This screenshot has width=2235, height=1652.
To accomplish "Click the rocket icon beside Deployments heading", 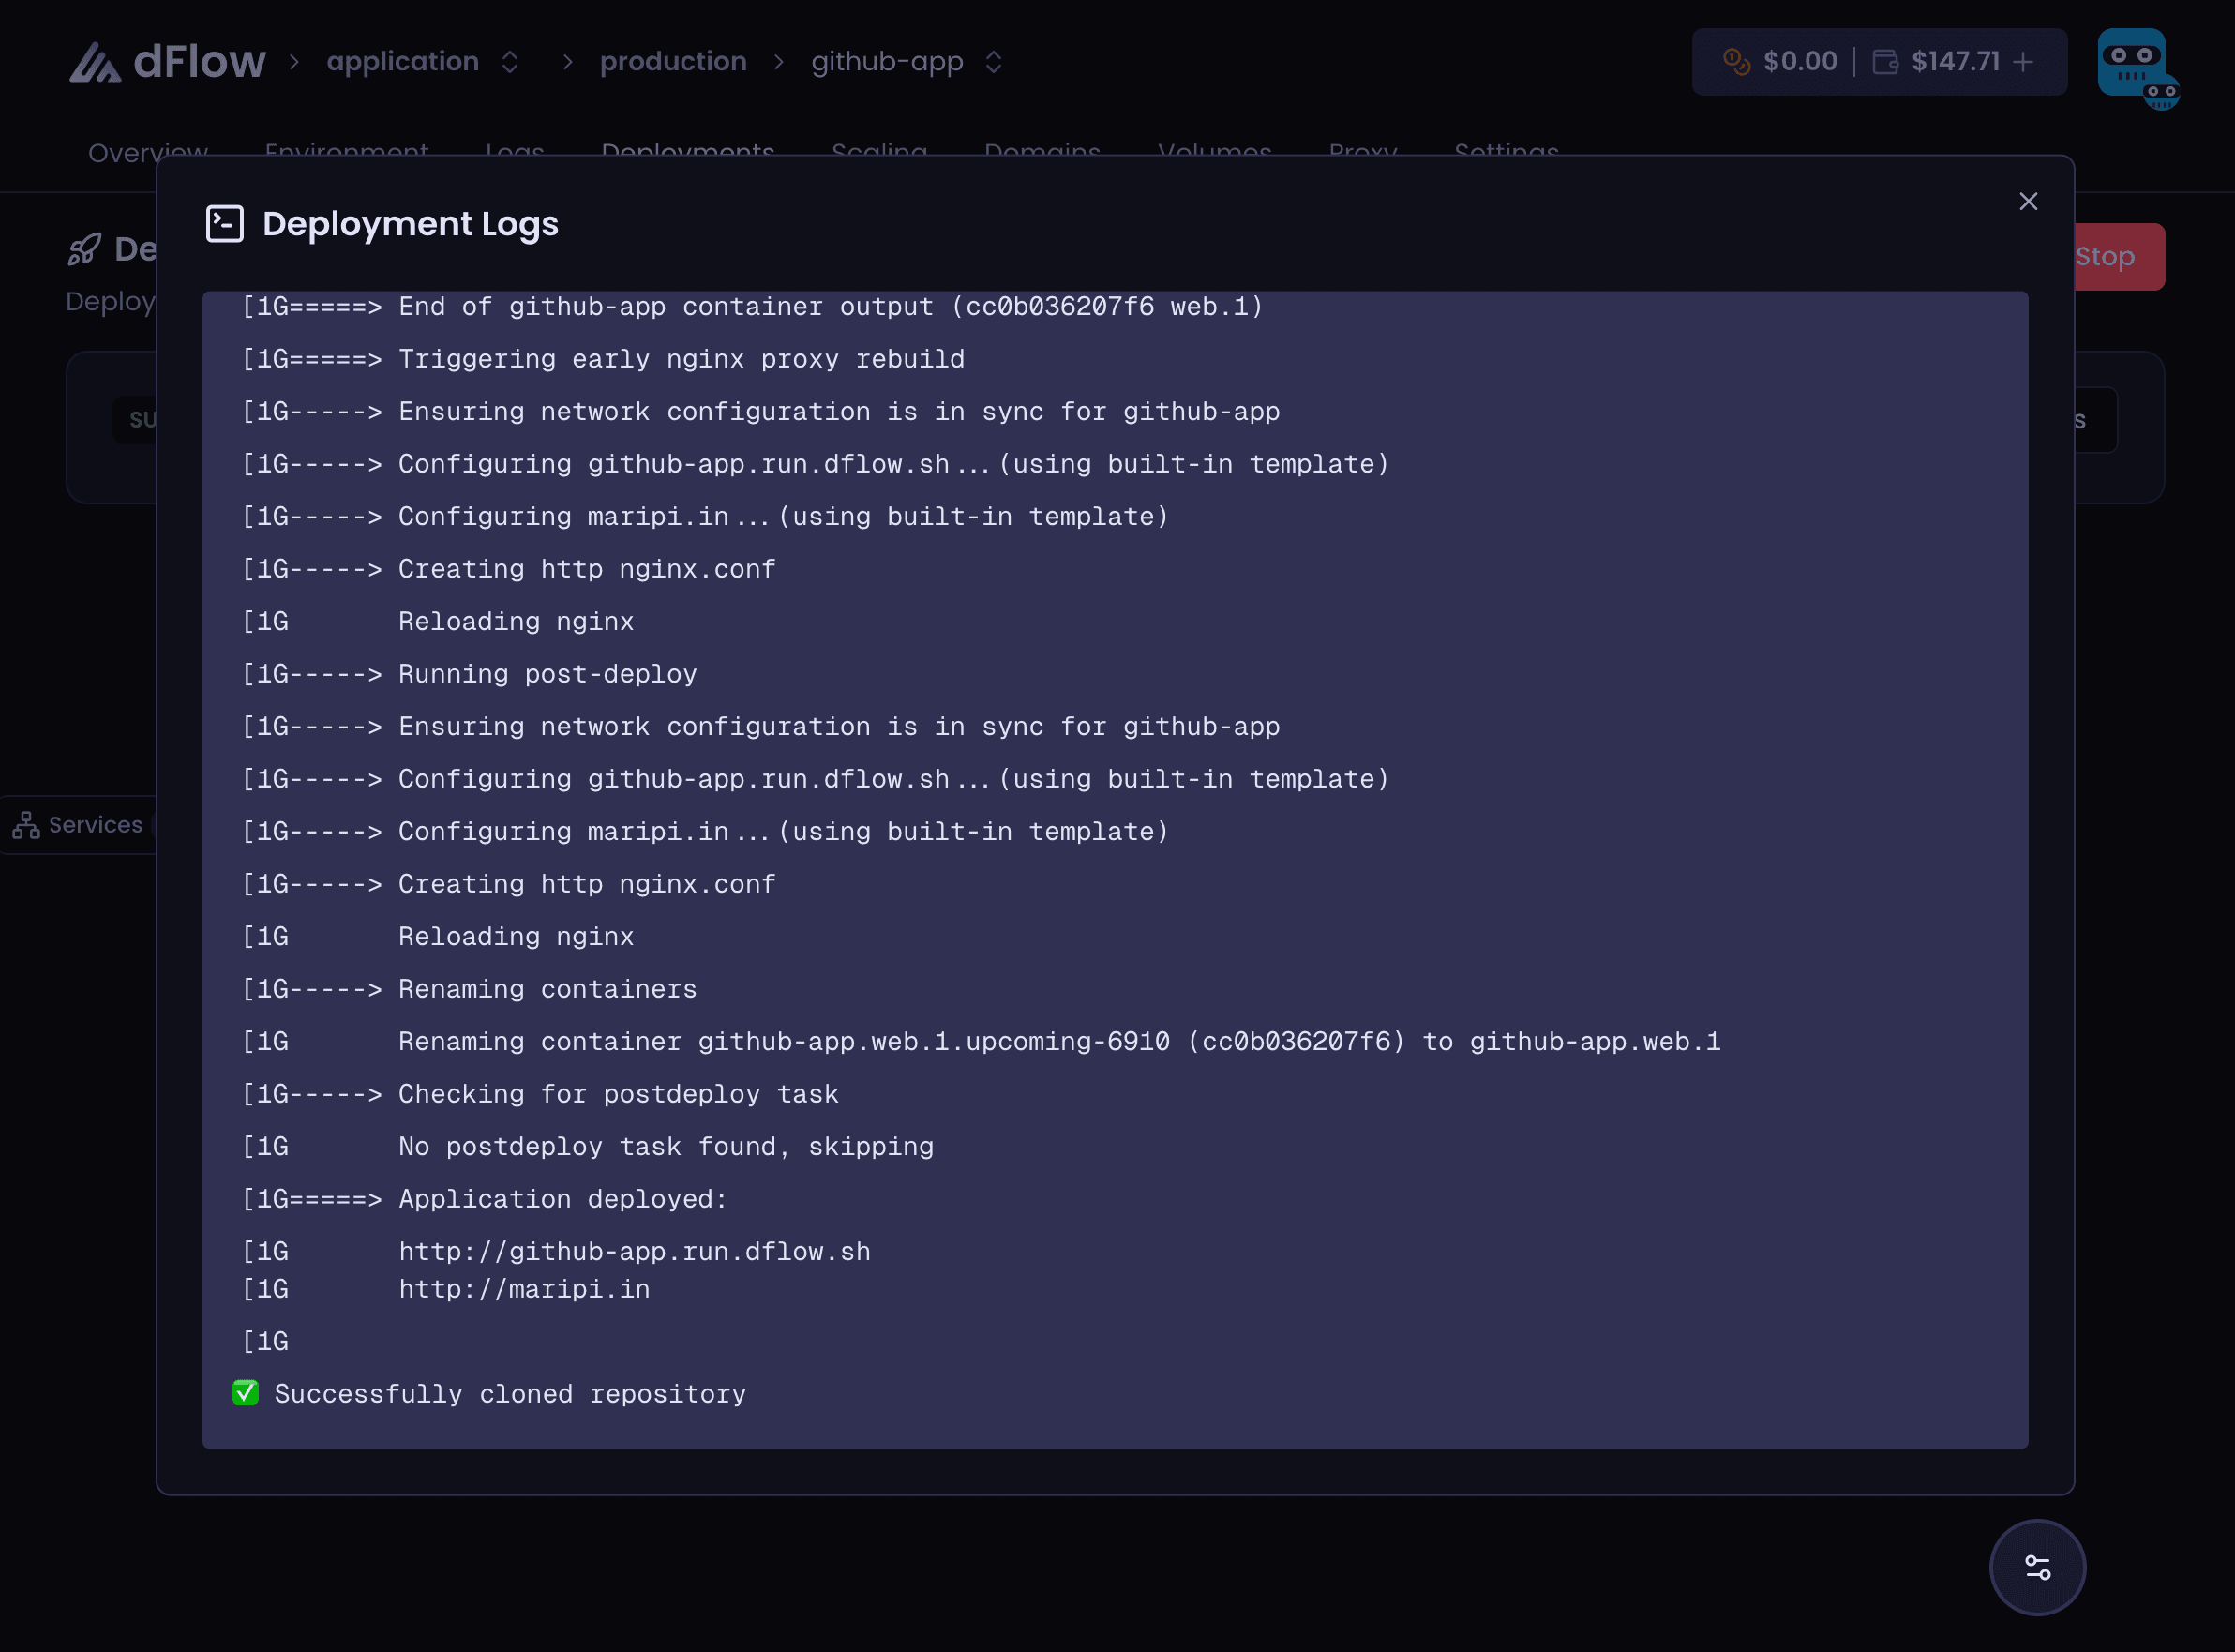I will 85,249.
